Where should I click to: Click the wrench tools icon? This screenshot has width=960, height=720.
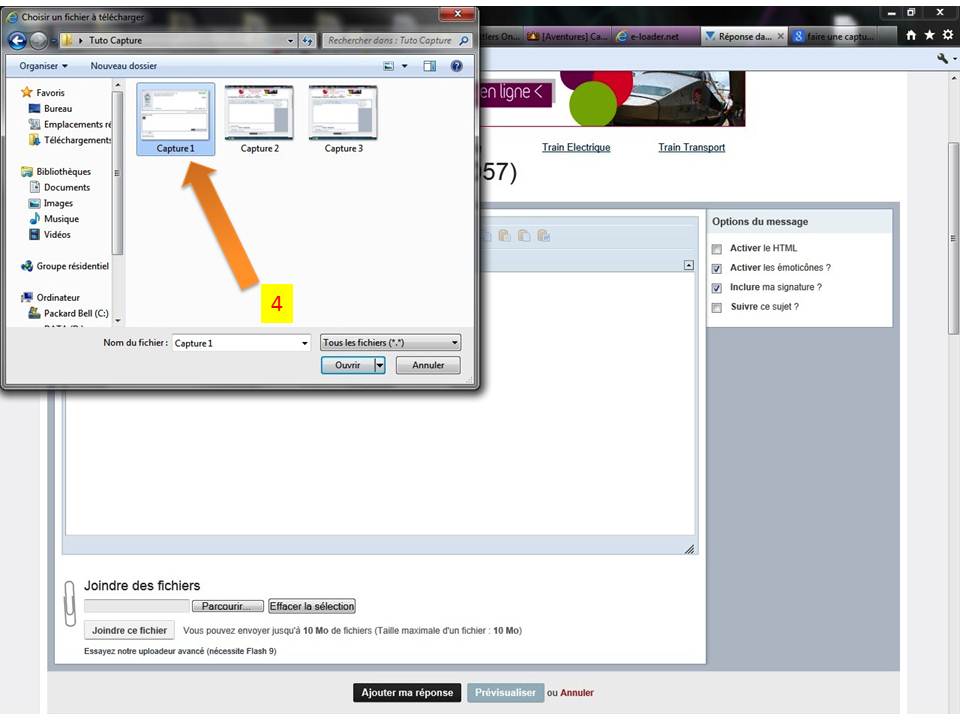click(942, 59)
